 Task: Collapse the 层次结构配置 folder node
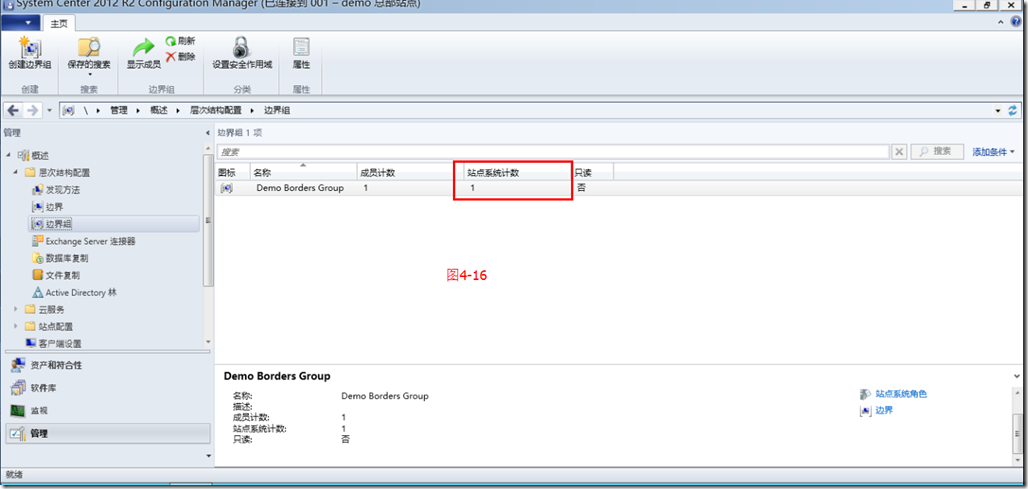(16, 173)
